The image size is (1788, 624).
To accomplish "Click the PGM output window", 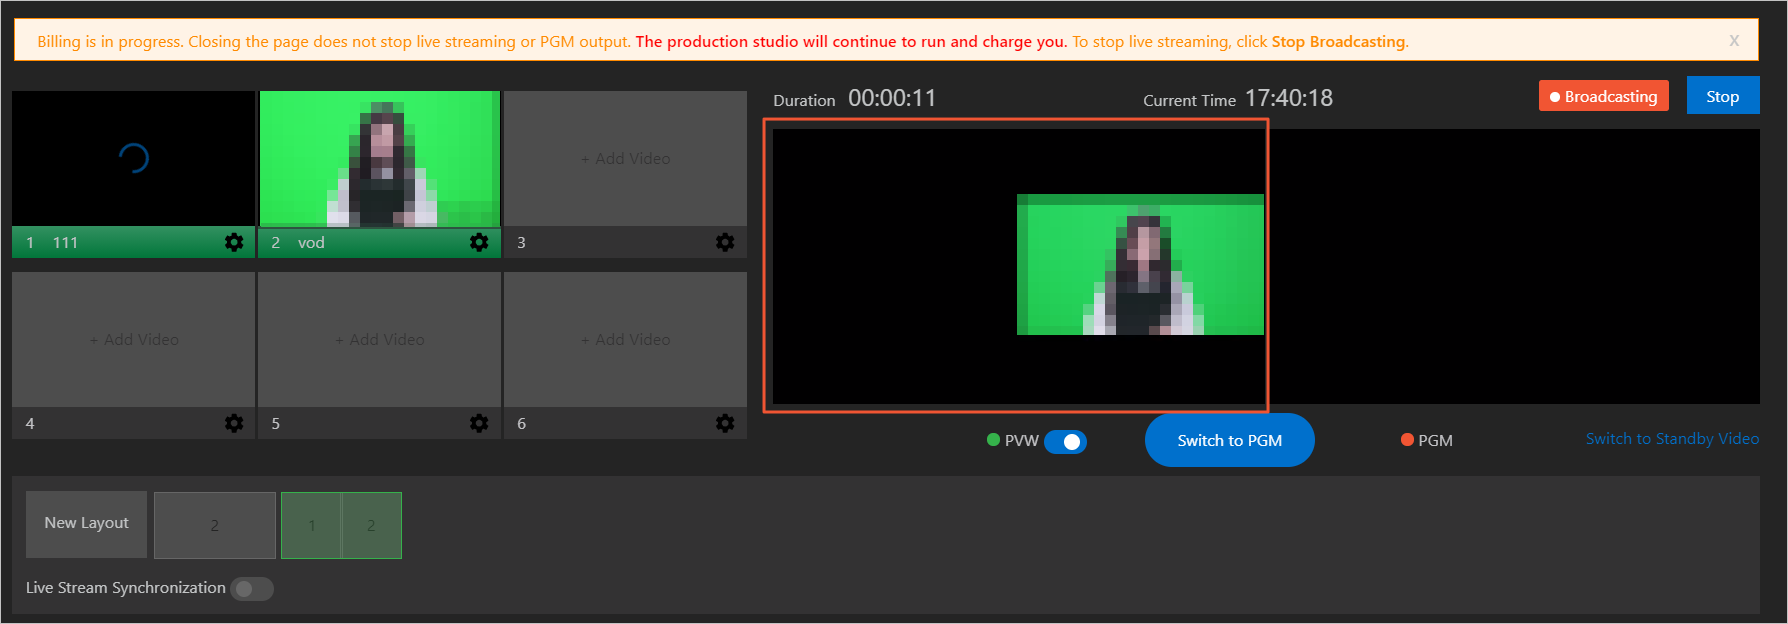I will (x=1514, y=266).
